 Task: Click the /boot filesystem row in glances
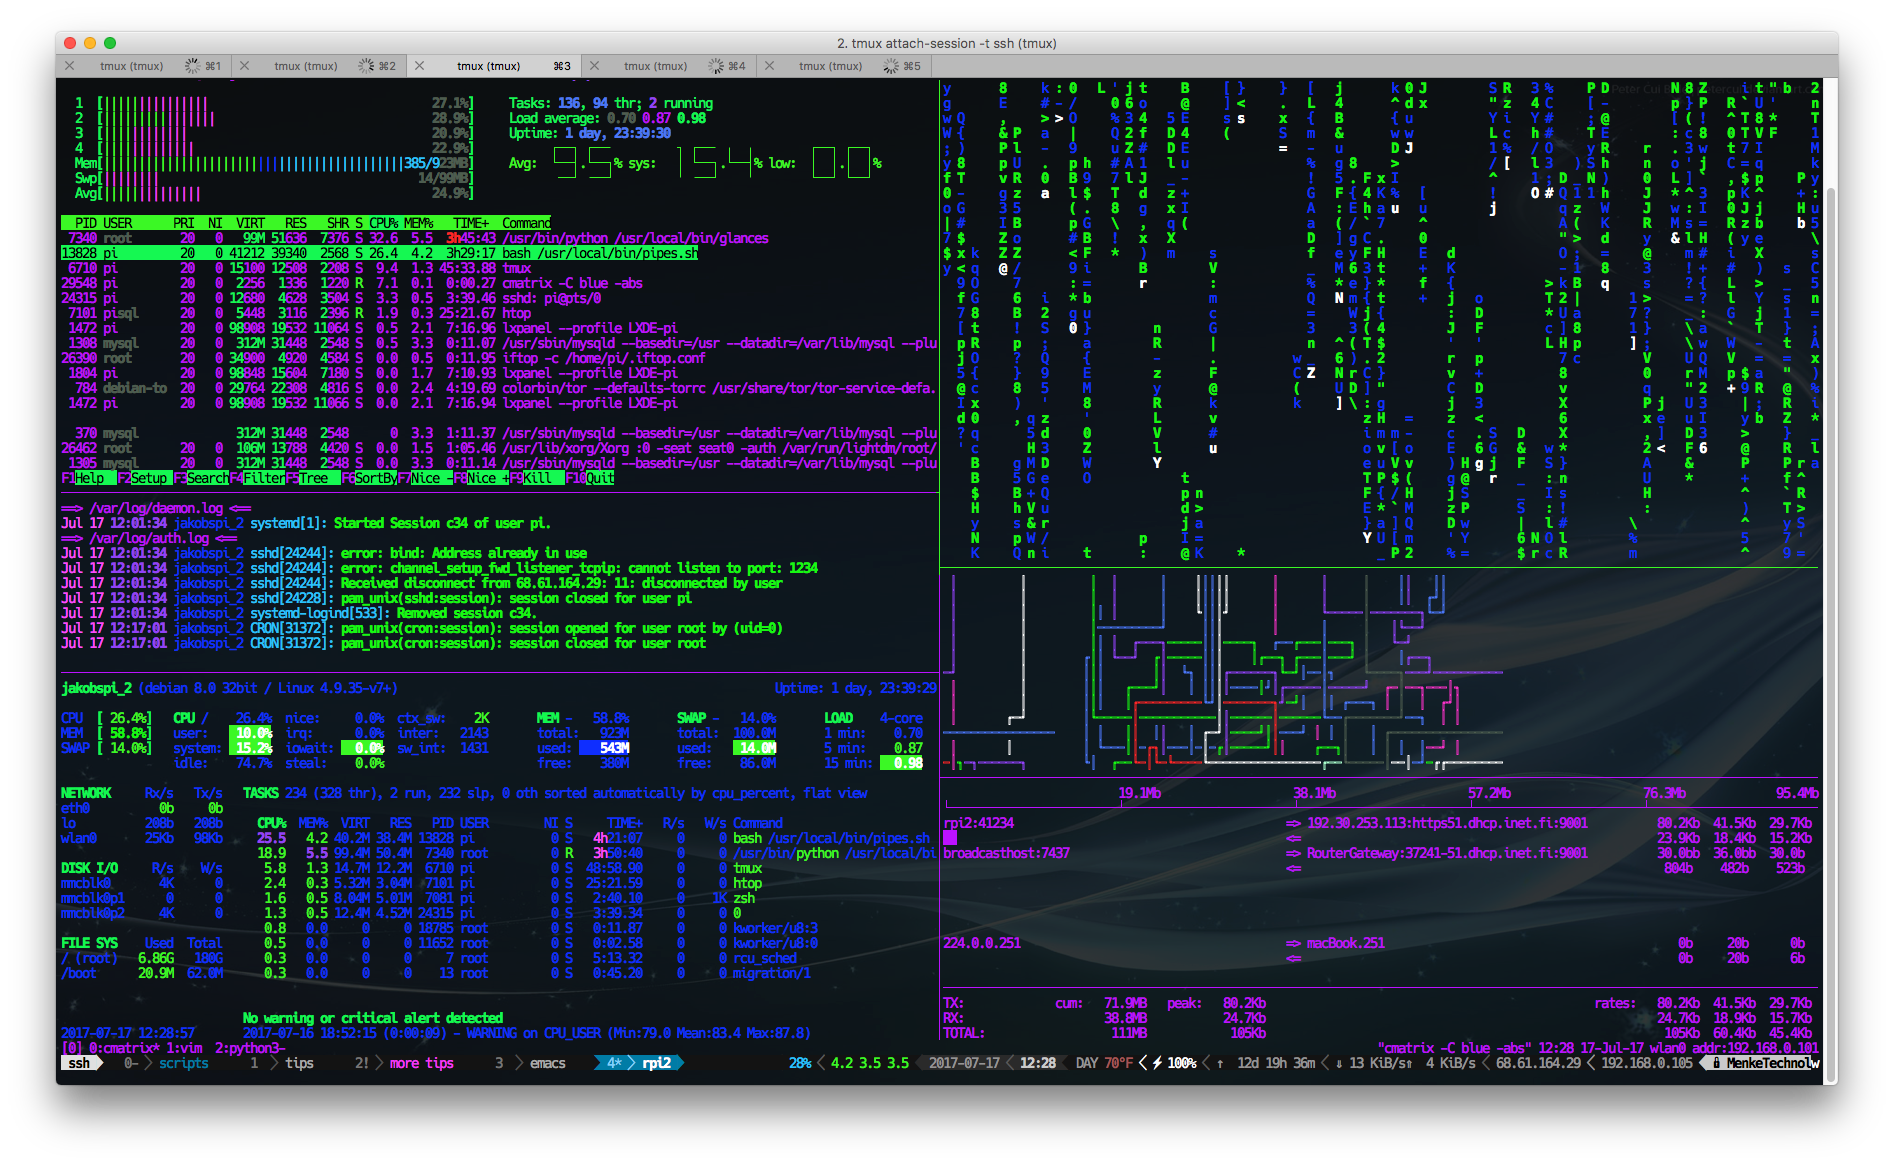click(x=142, y=973)
